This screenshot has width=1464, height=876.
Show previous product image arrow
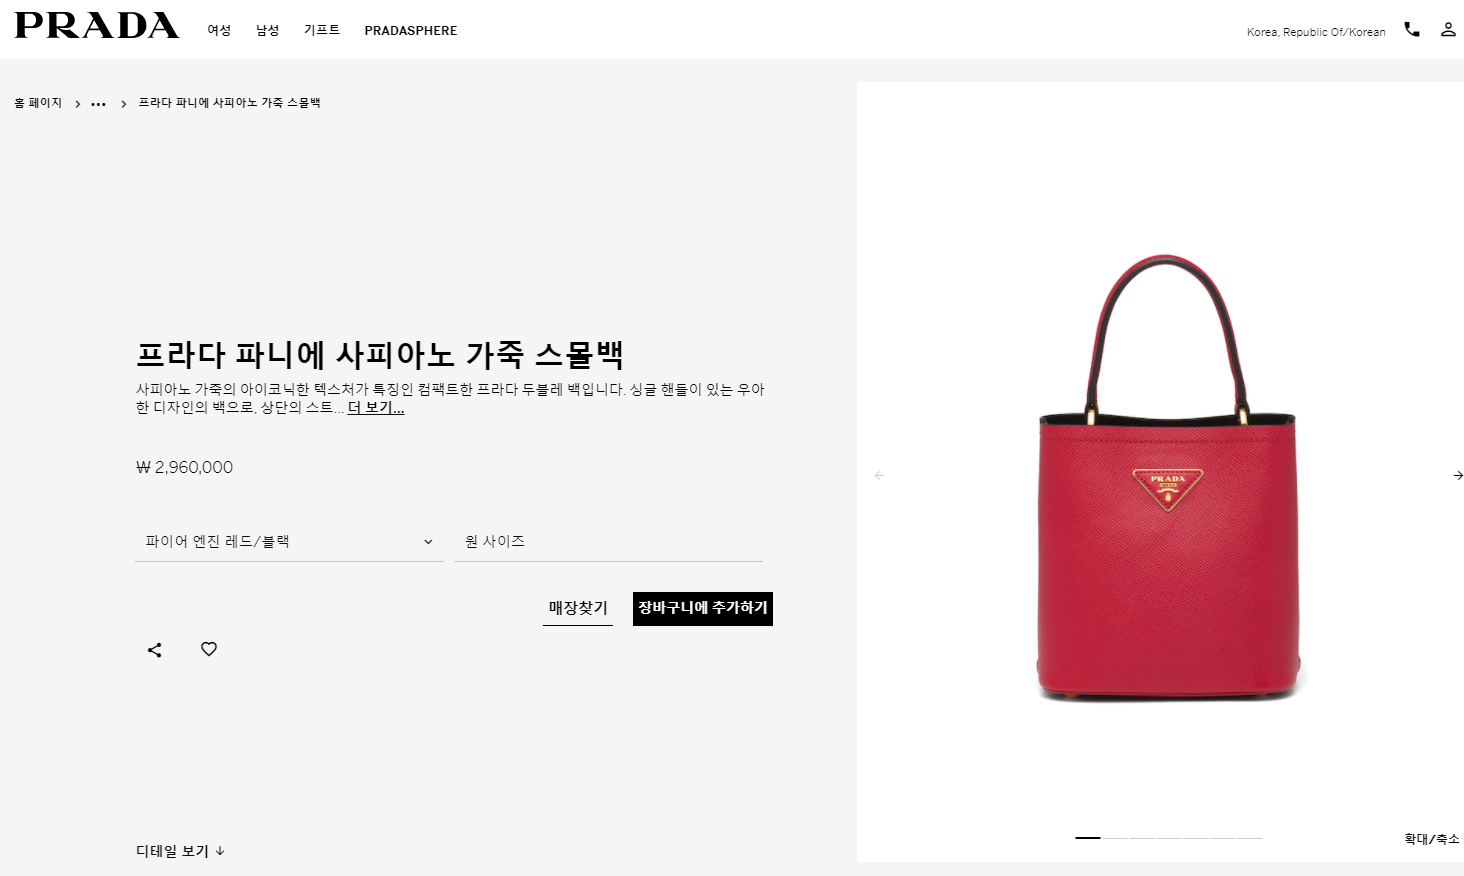(880, 476)
